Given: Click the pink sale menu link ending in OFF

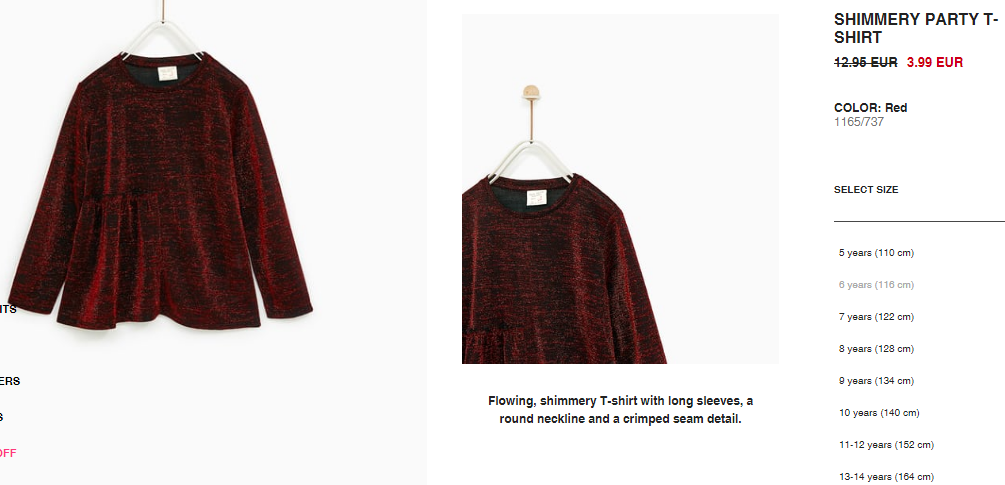Looking at the screenshot, I should coord(8,454).
